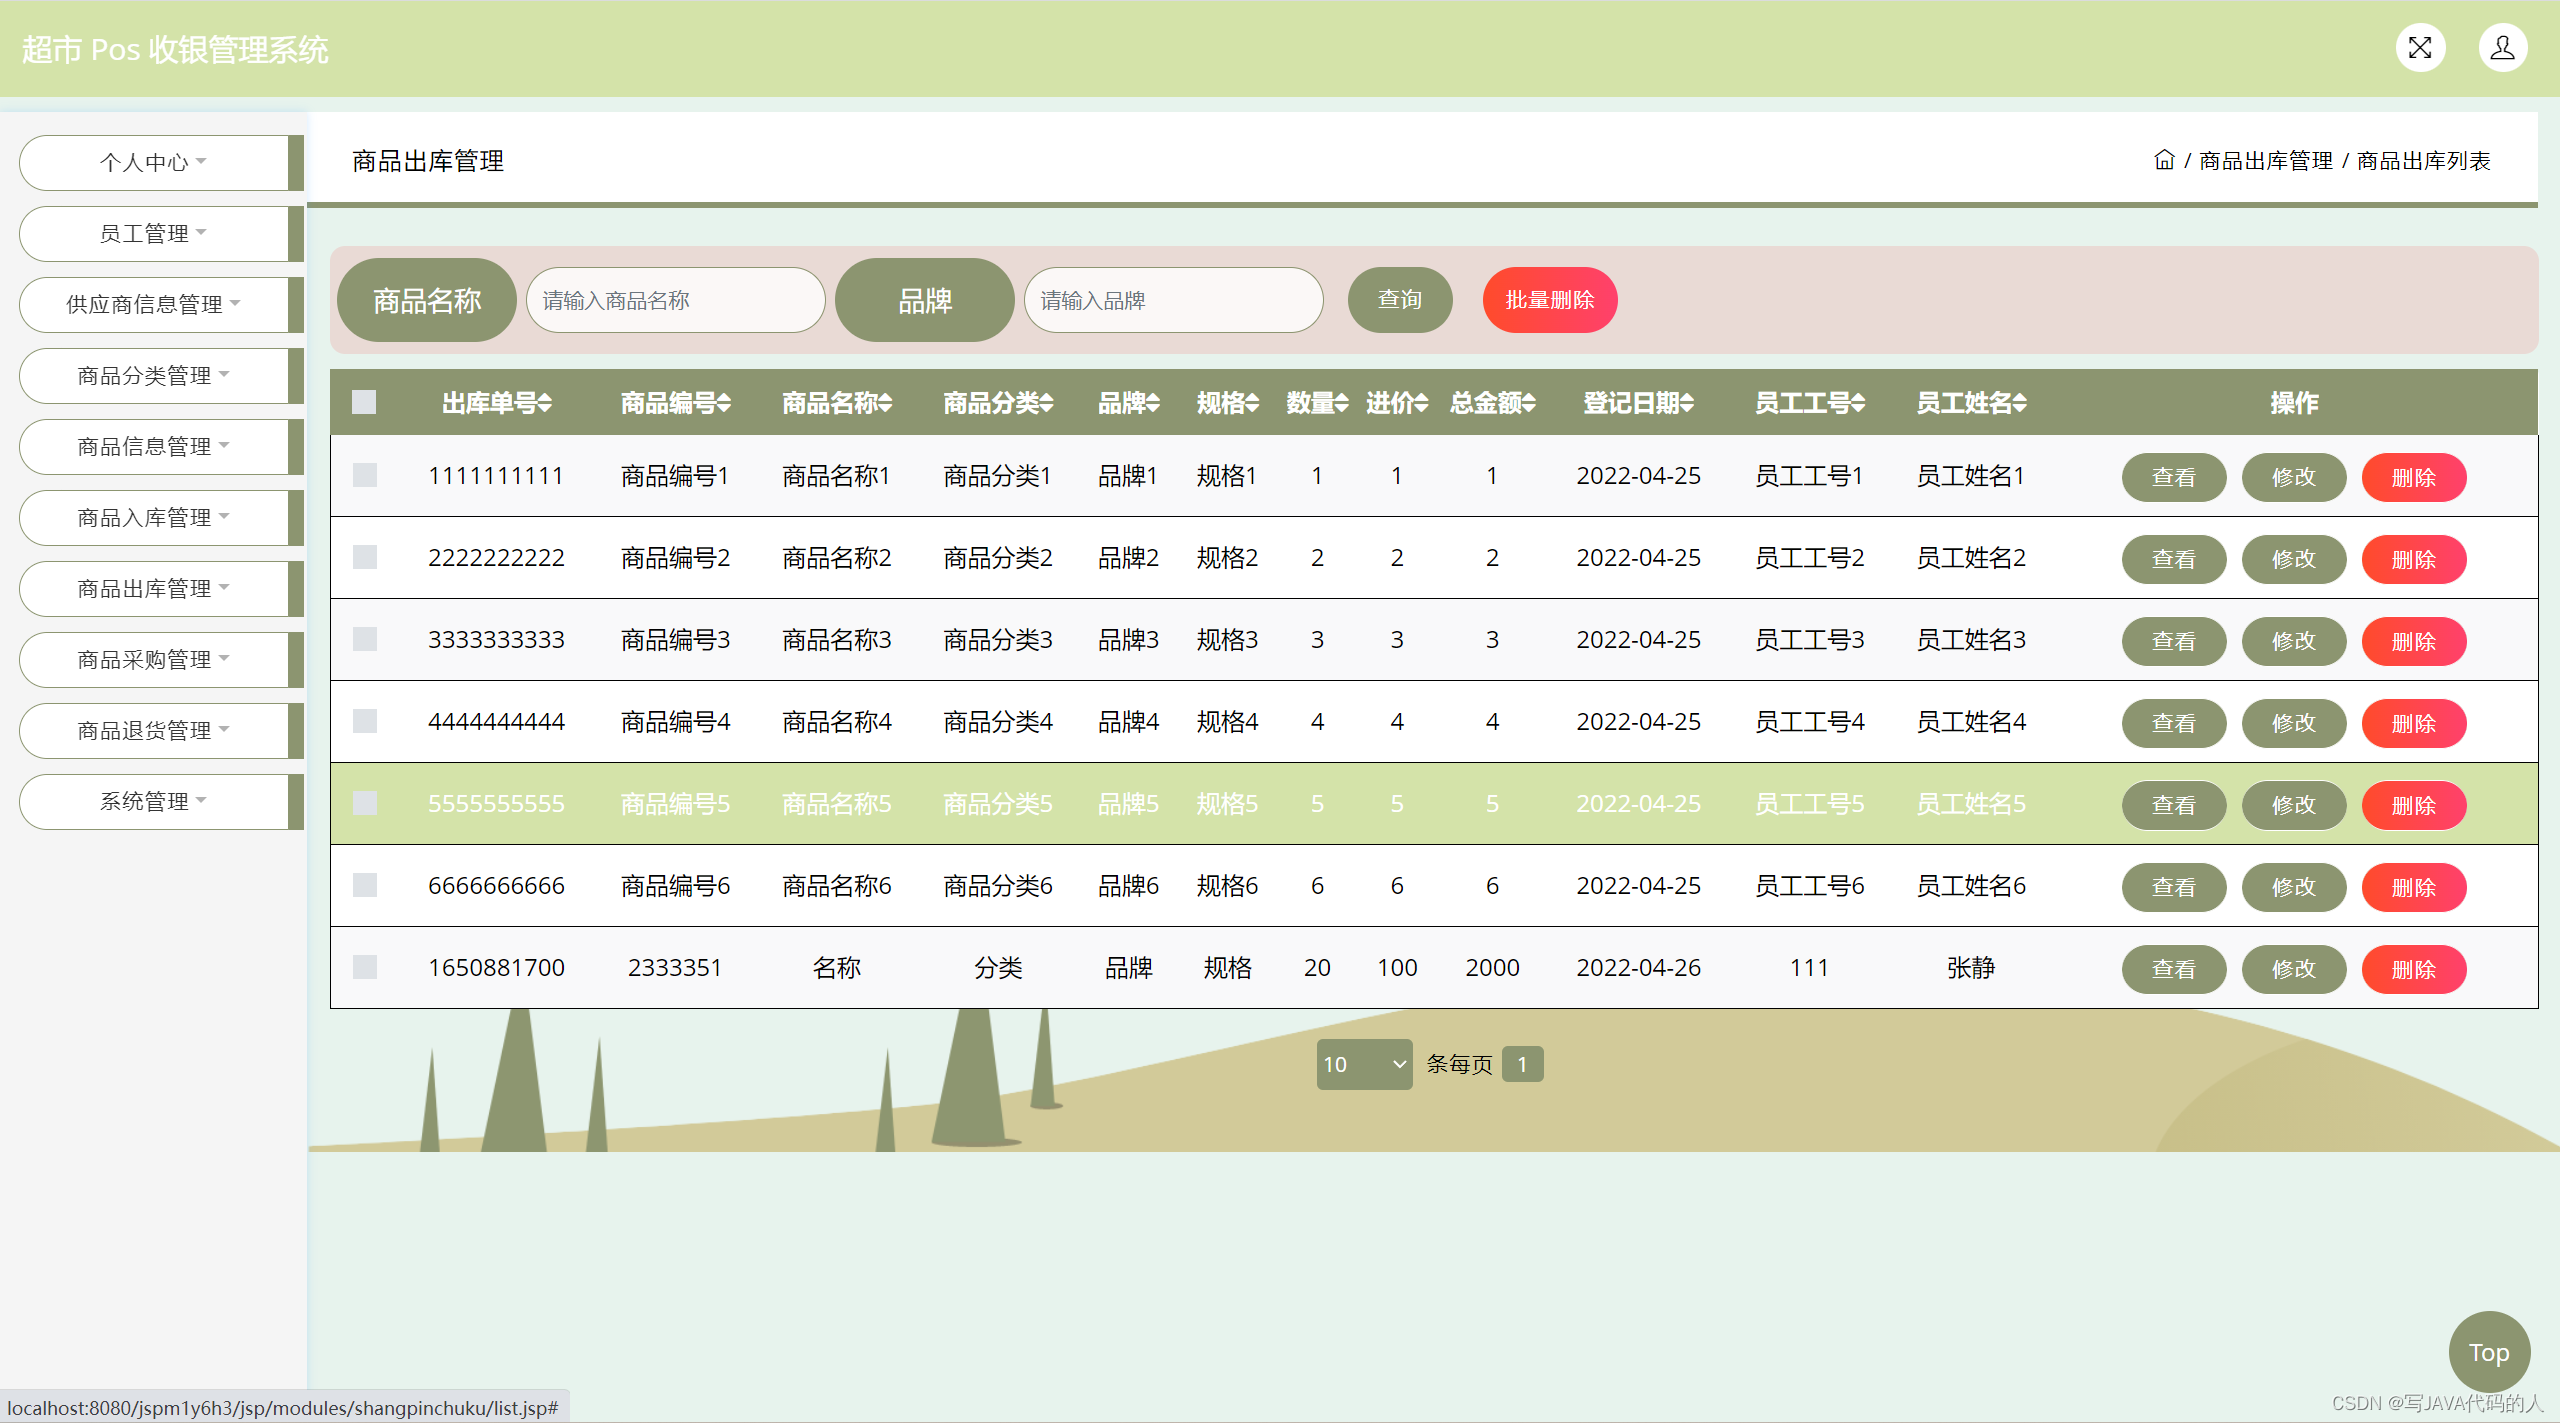Image resolution: width=2560 pixels, height=1423 pixels.
Task: Check the checkbox for row 1650881700
Action: 364,967
